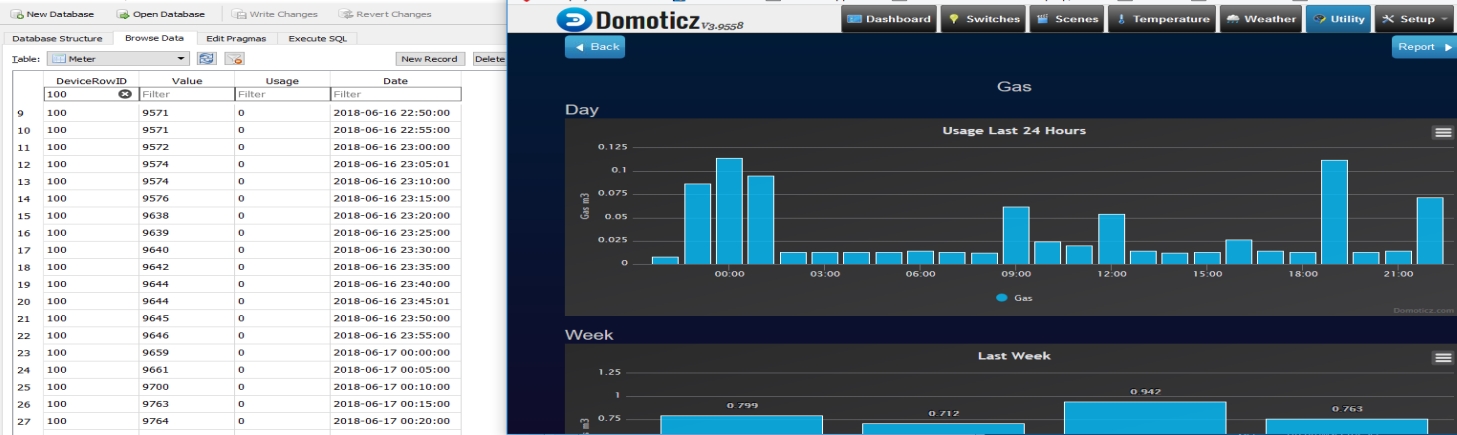Click the Back button
This screenshot has width=1457, height=435.
pyautogui.click(x=595, y=47)
